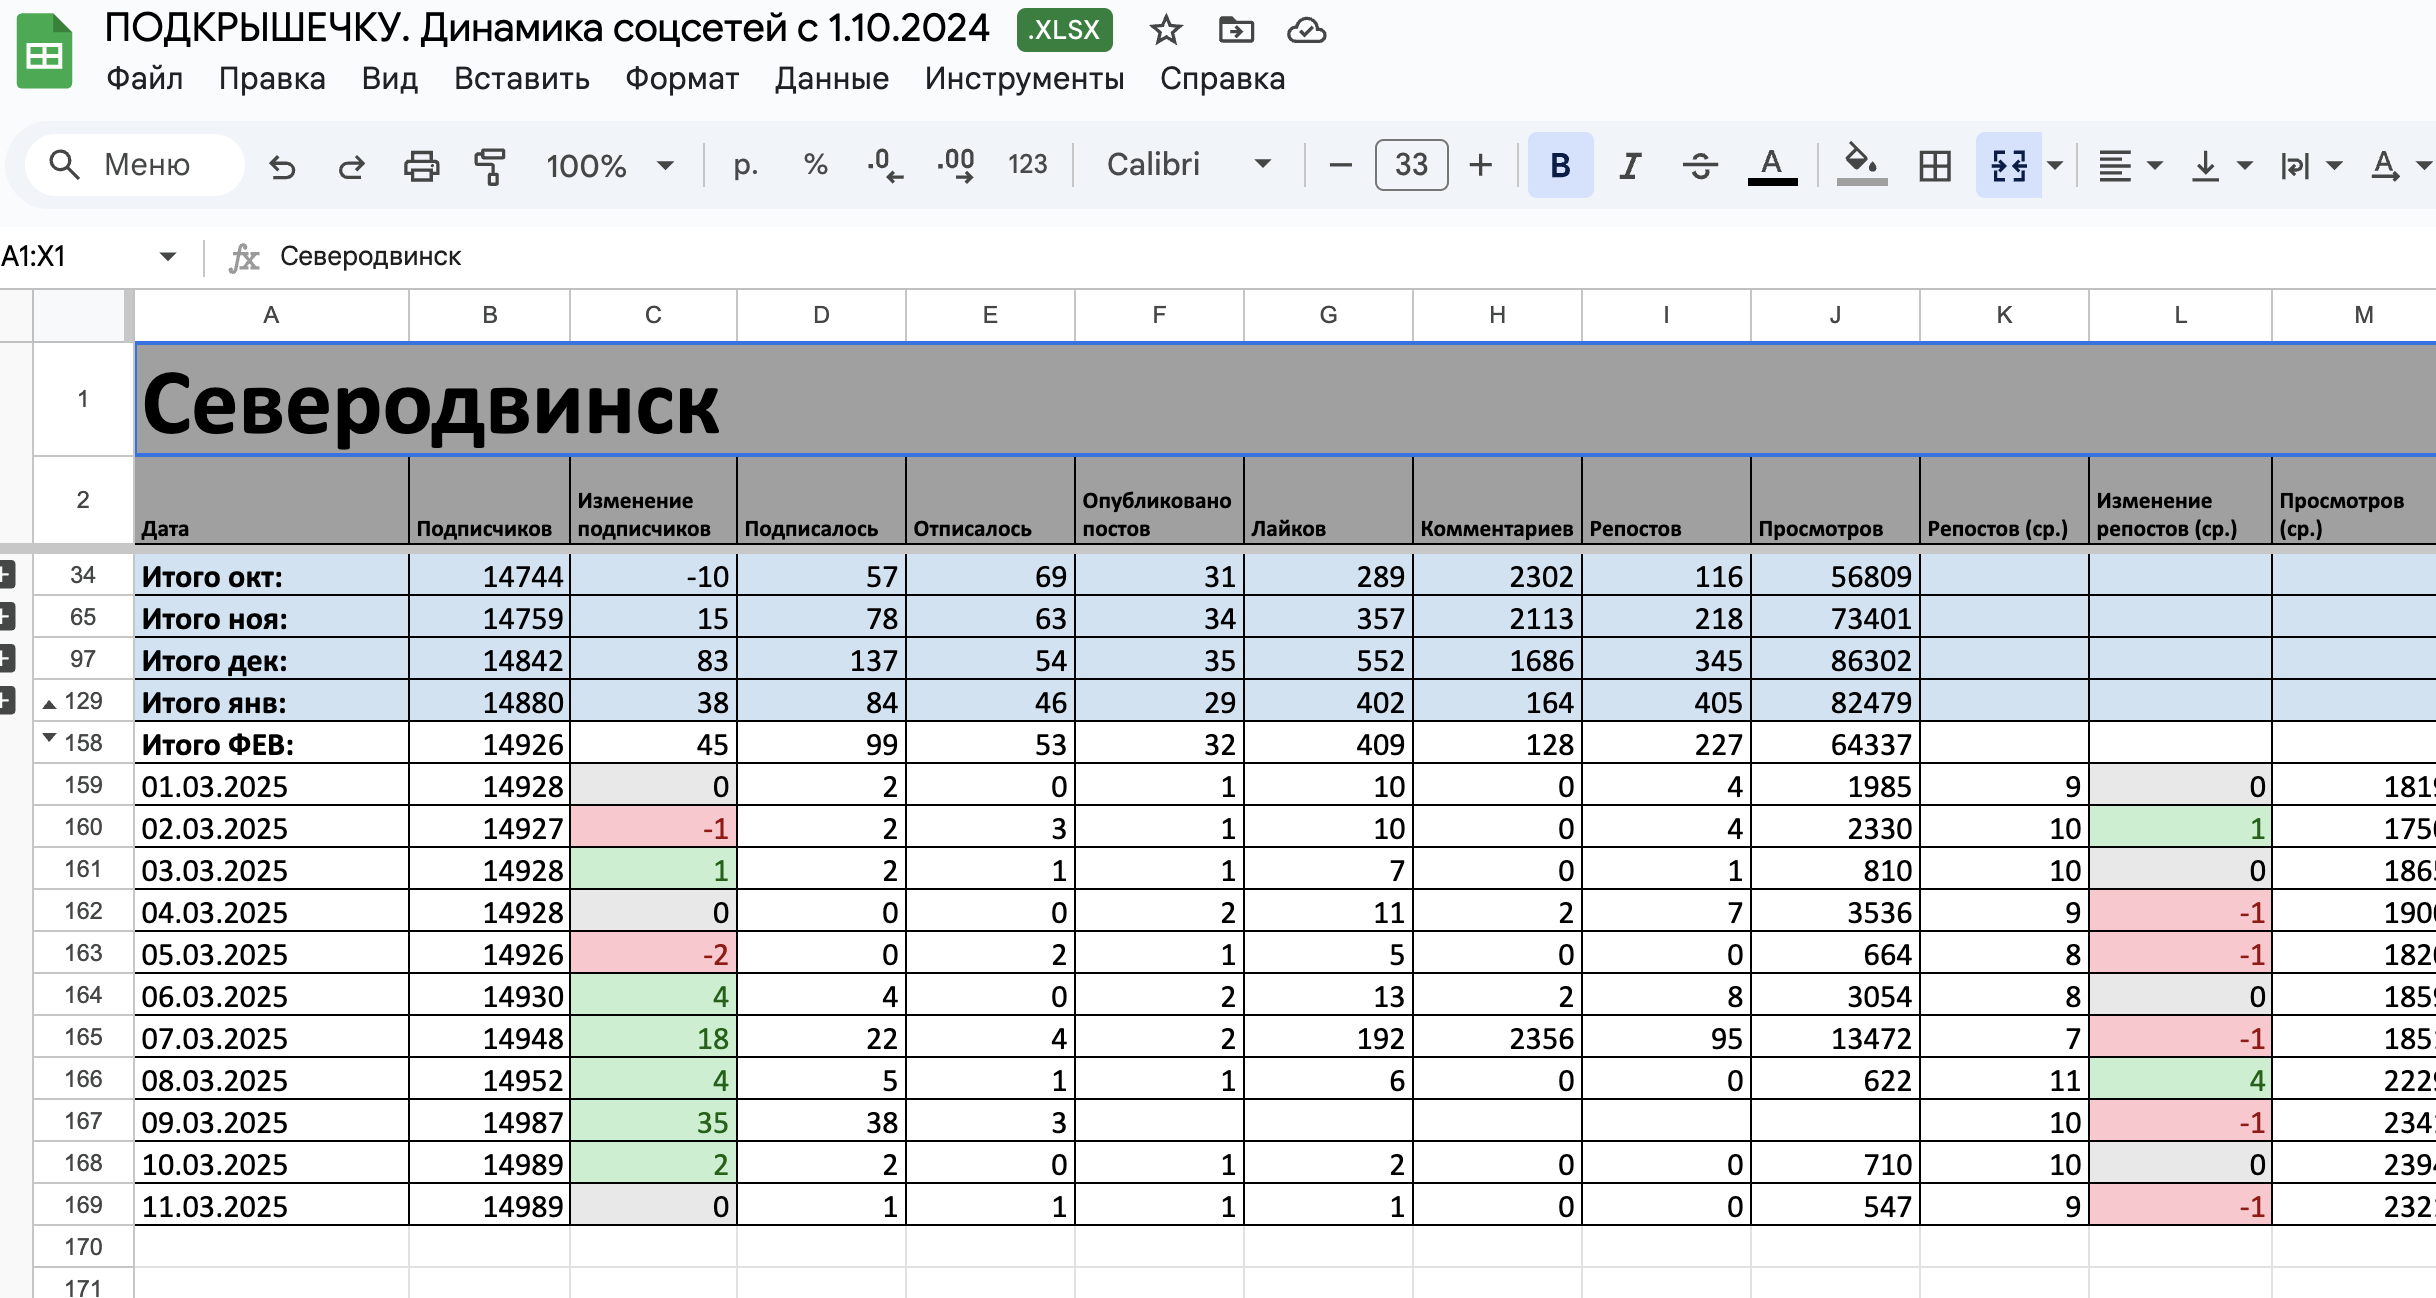Viewport: 2436px width, 1298px height.
Task: Open text wrapping dropdown
Action: pyautogui.click(x=2310, y=165)
